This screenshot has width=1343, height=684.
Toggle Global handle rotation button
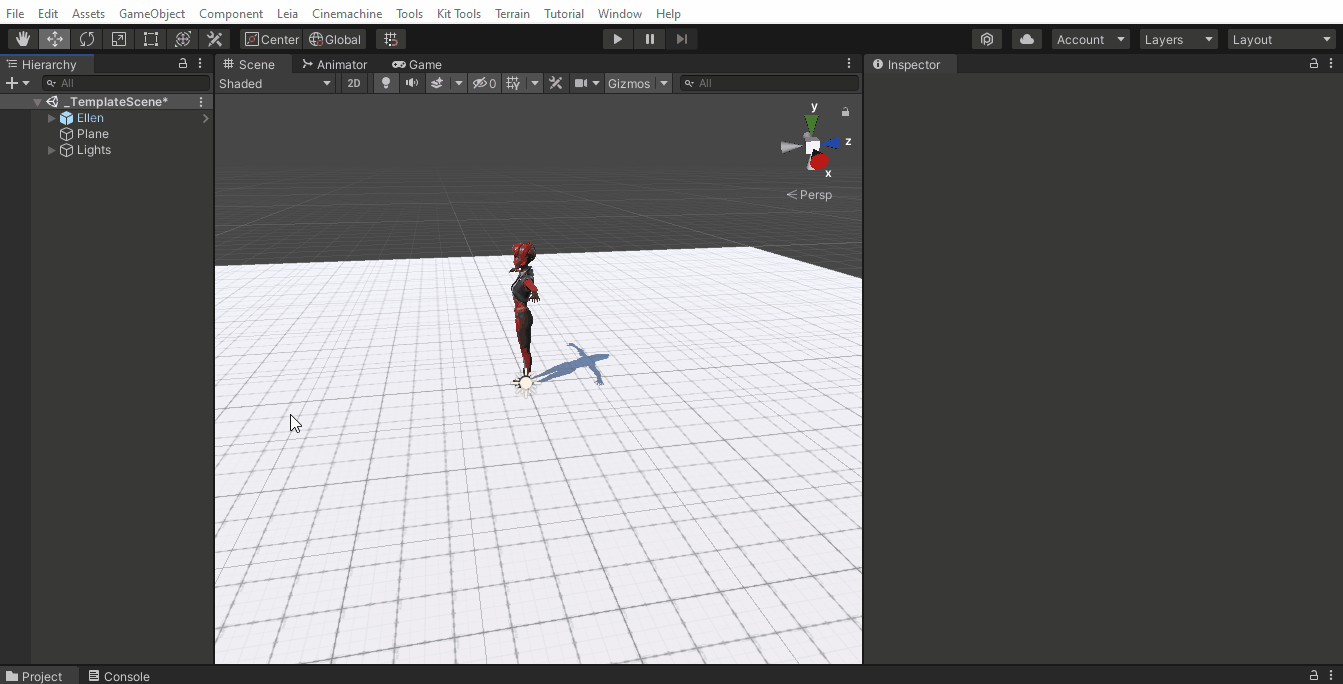[x=335, y=39]
